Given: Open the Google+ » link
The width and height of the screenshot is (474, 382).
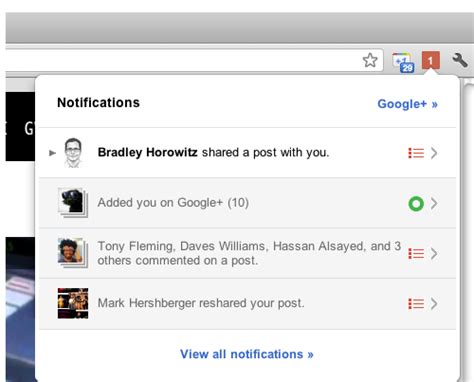Looking at the screenshot, I should tap(407, 104).
